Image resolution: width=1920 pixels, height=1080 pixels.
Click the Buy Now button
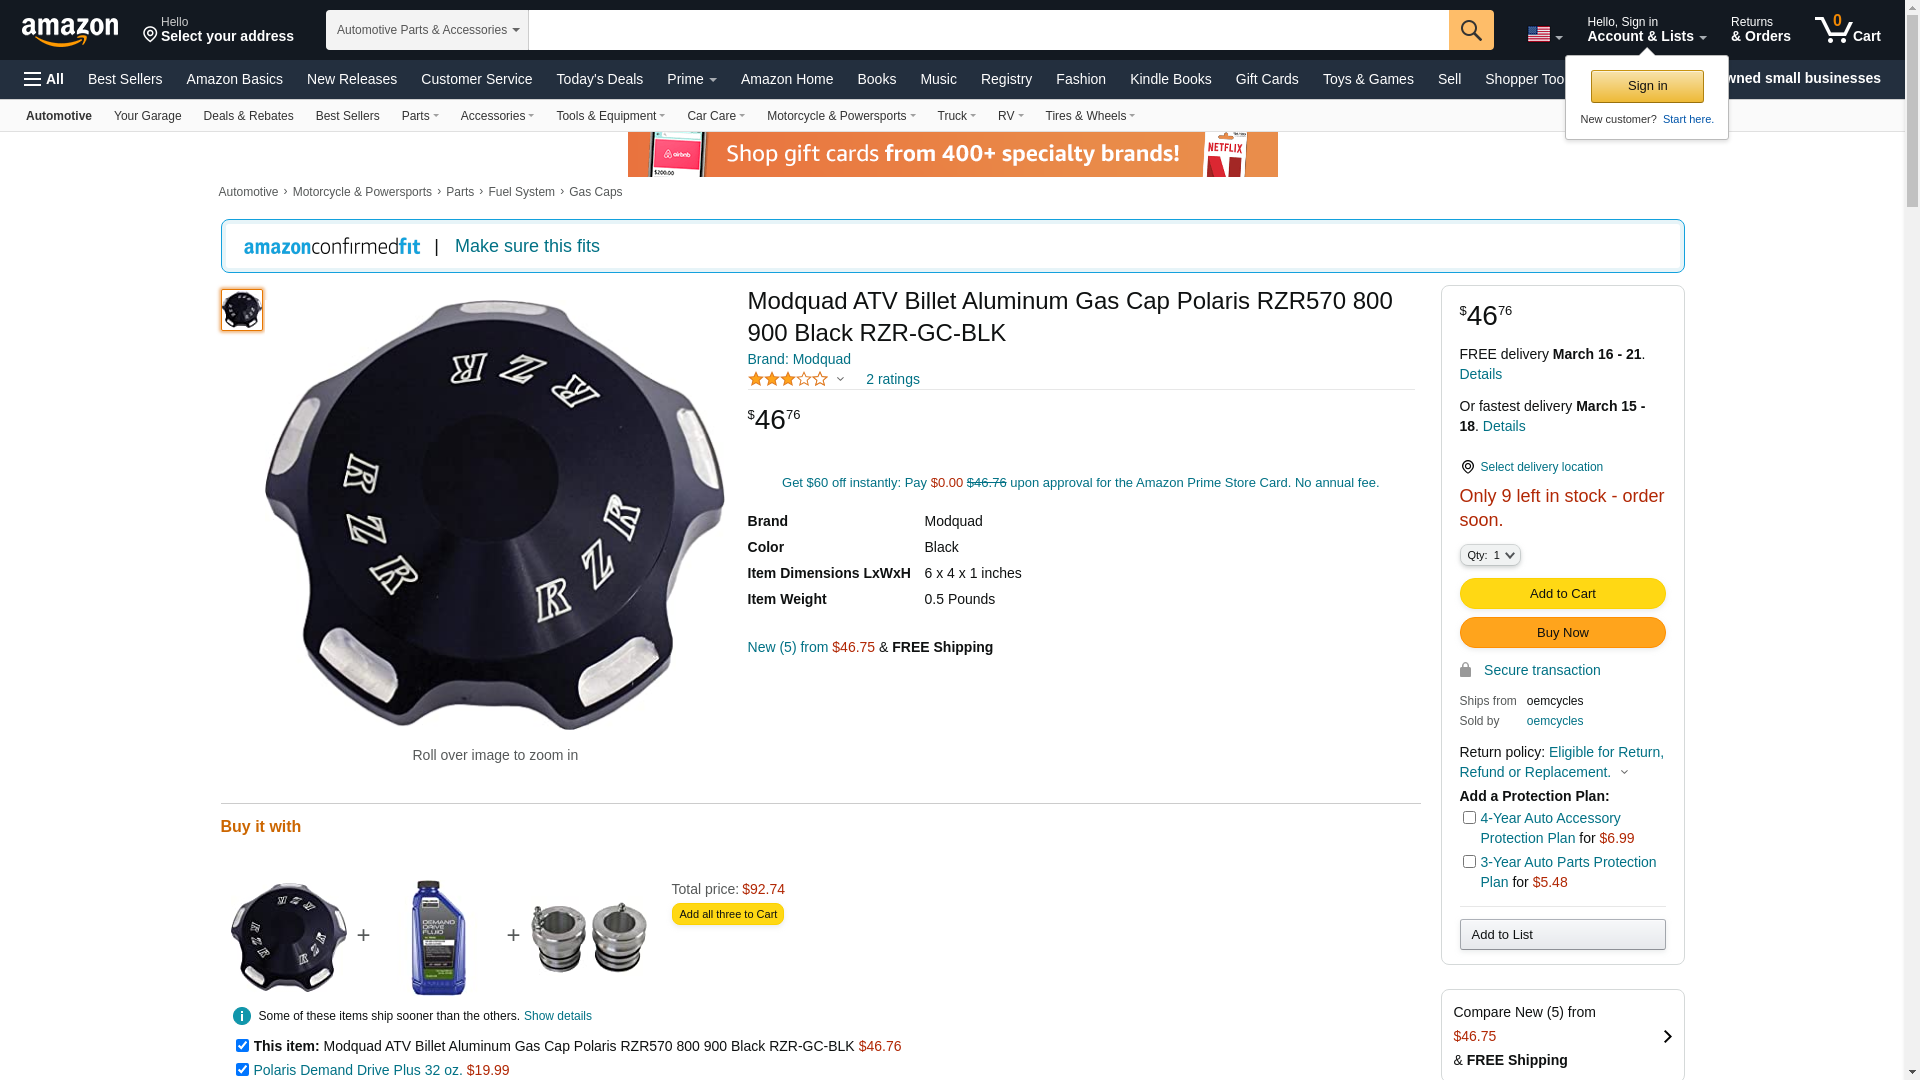point(1561,632)
